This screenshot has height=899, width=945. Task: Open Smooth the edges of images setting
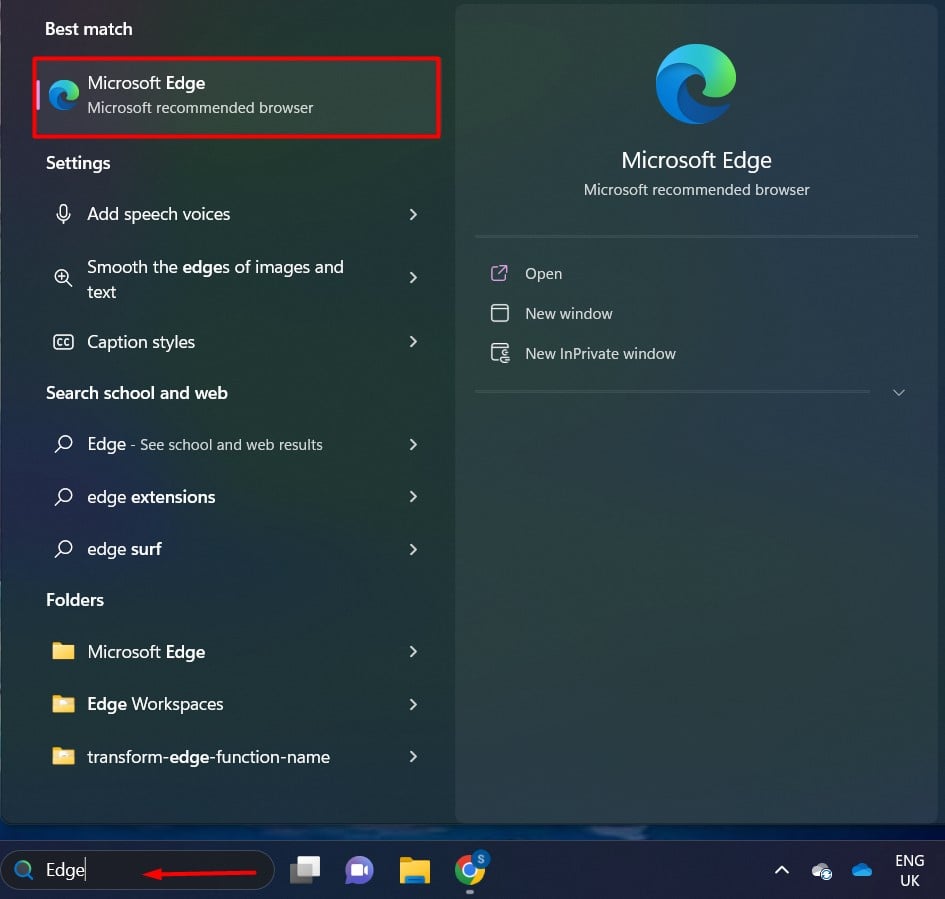(x=237, y=279)
